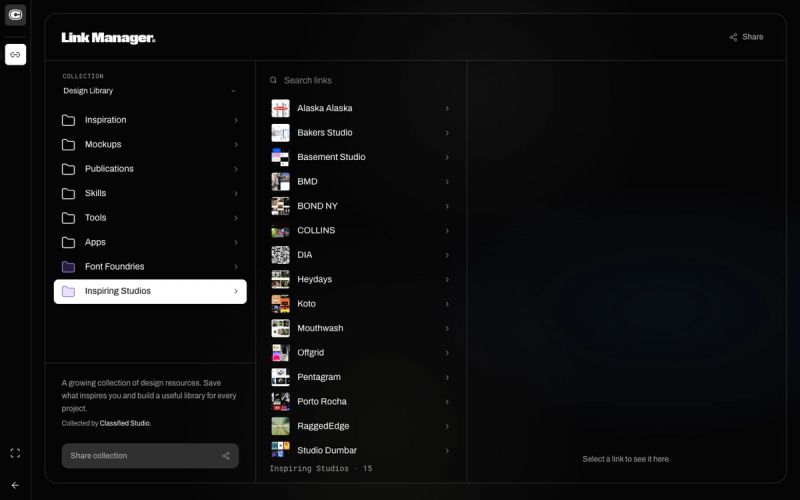Click chevron next to DIA
Viewport: 800px width, 500px height.
(447, 255)
